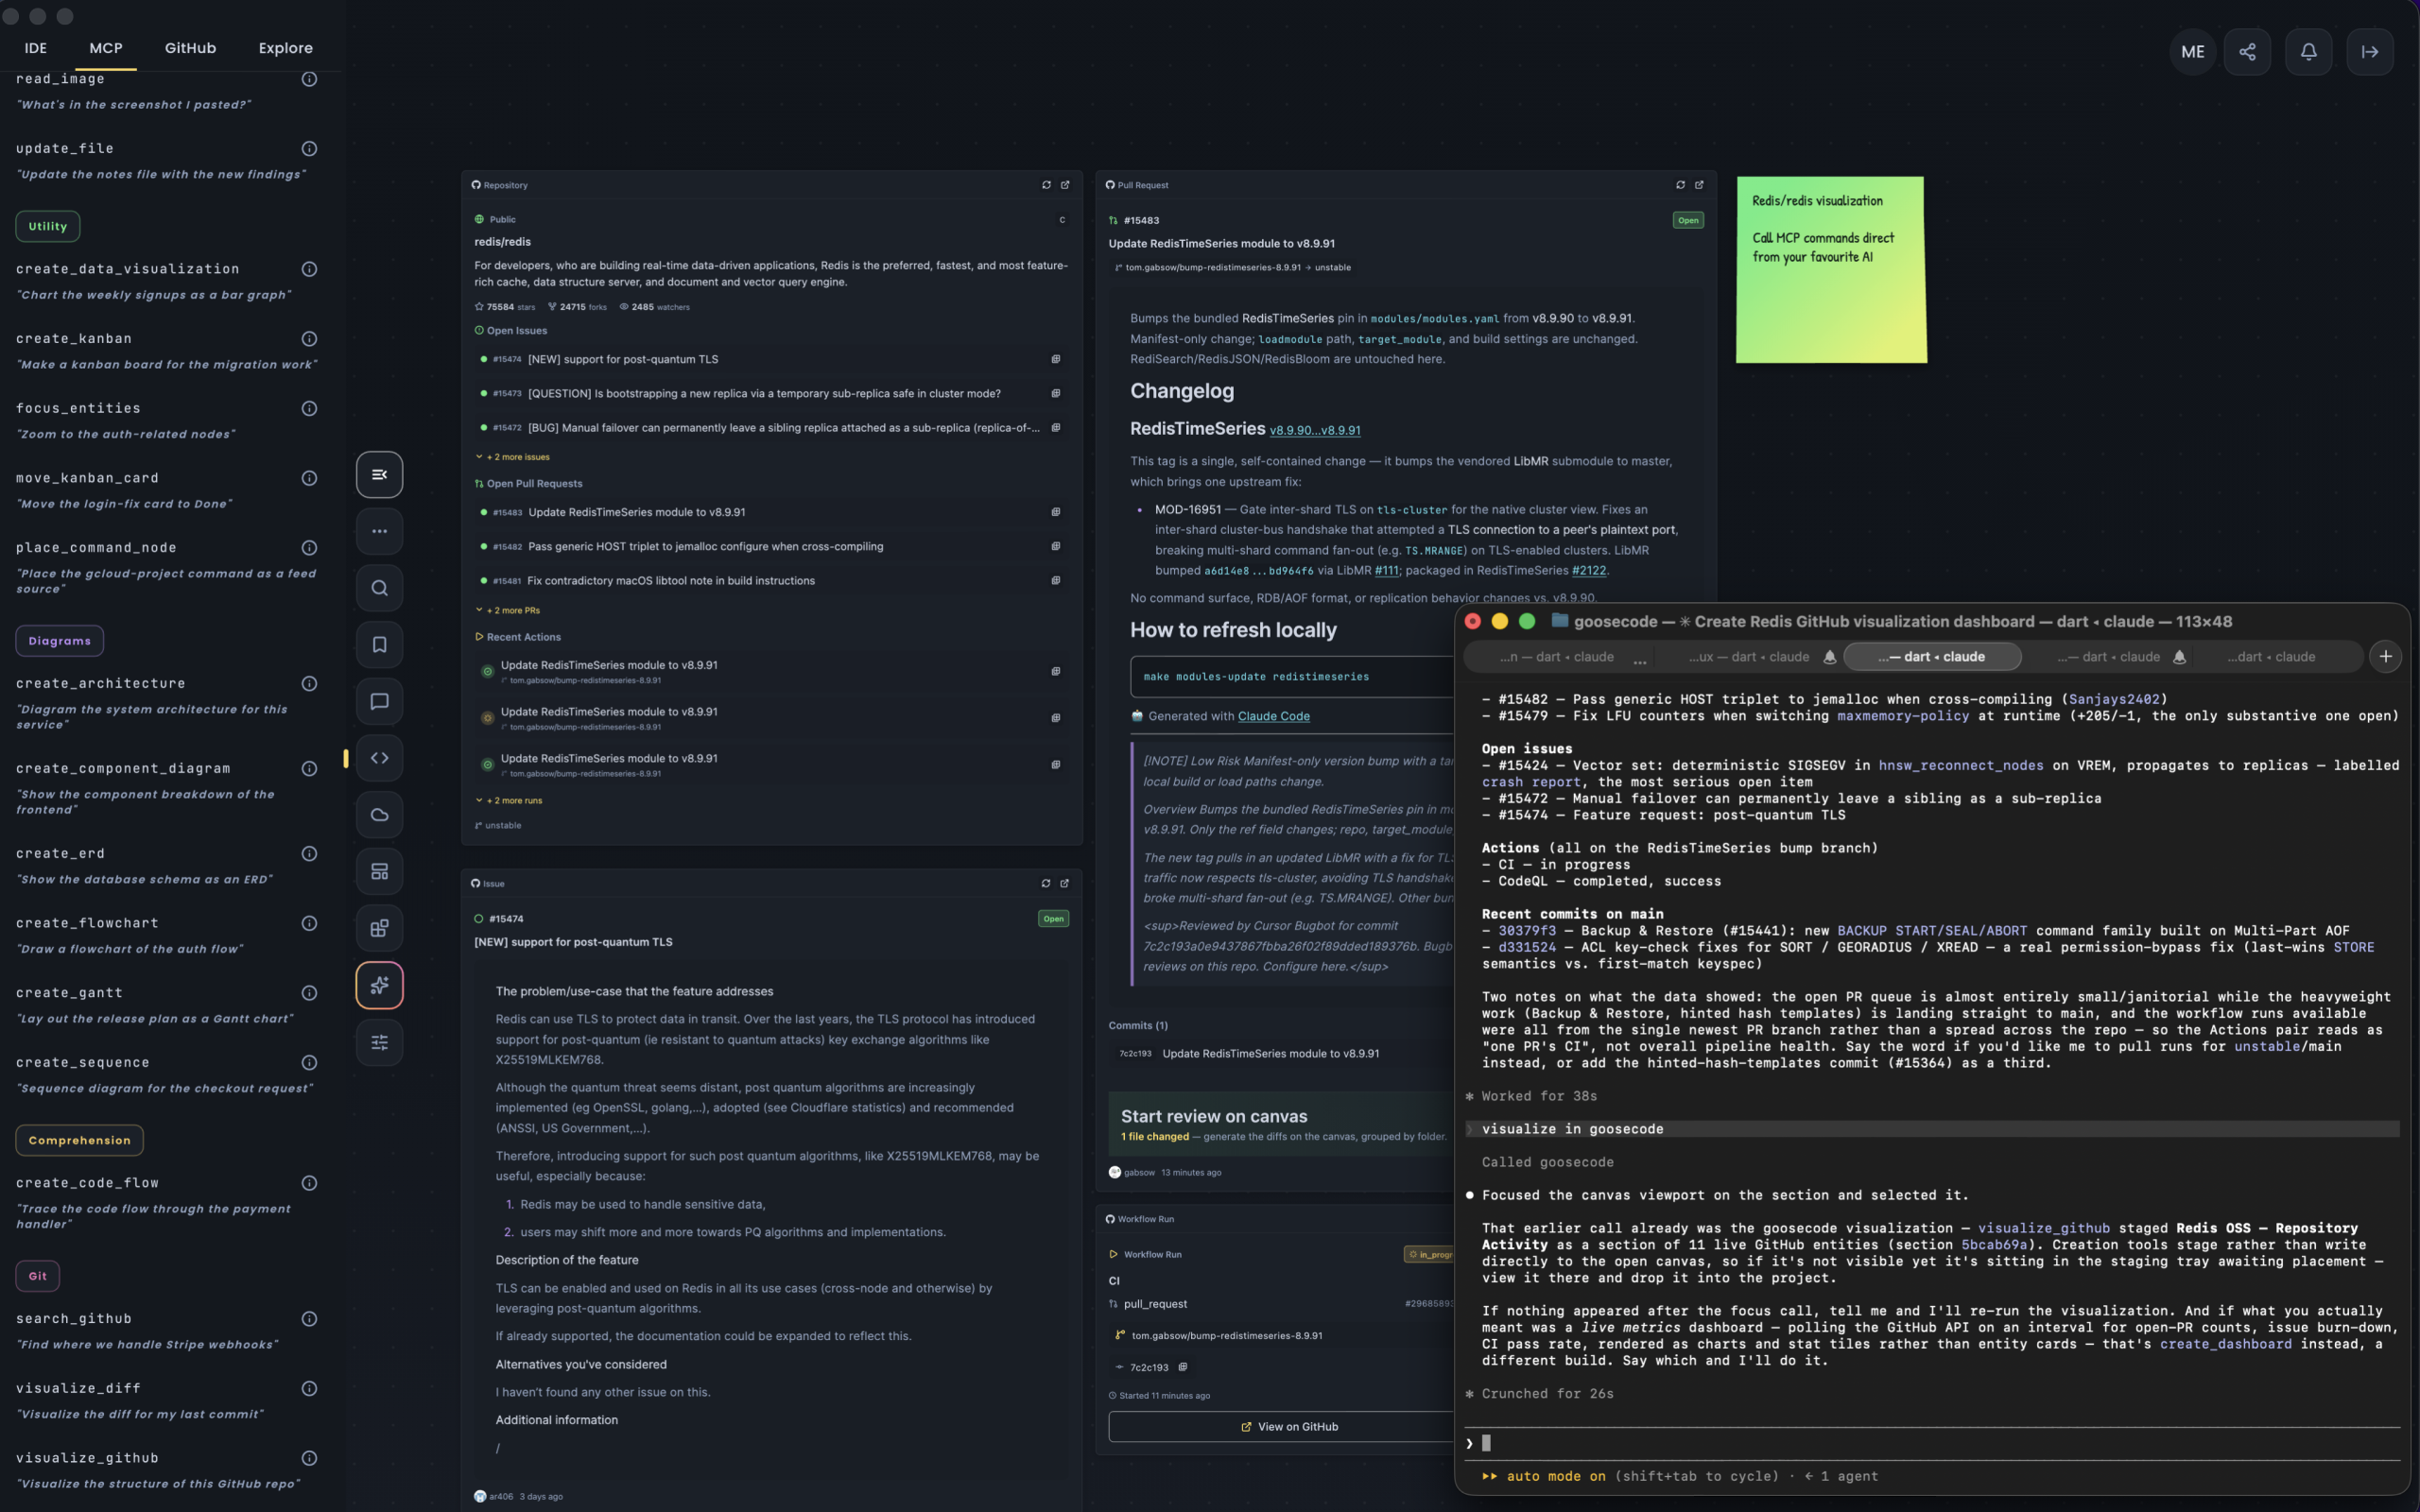
Task: Place PR #15482 jemalloc on canvas icon
Action: pyautogui.click(x=1055, y=546)
